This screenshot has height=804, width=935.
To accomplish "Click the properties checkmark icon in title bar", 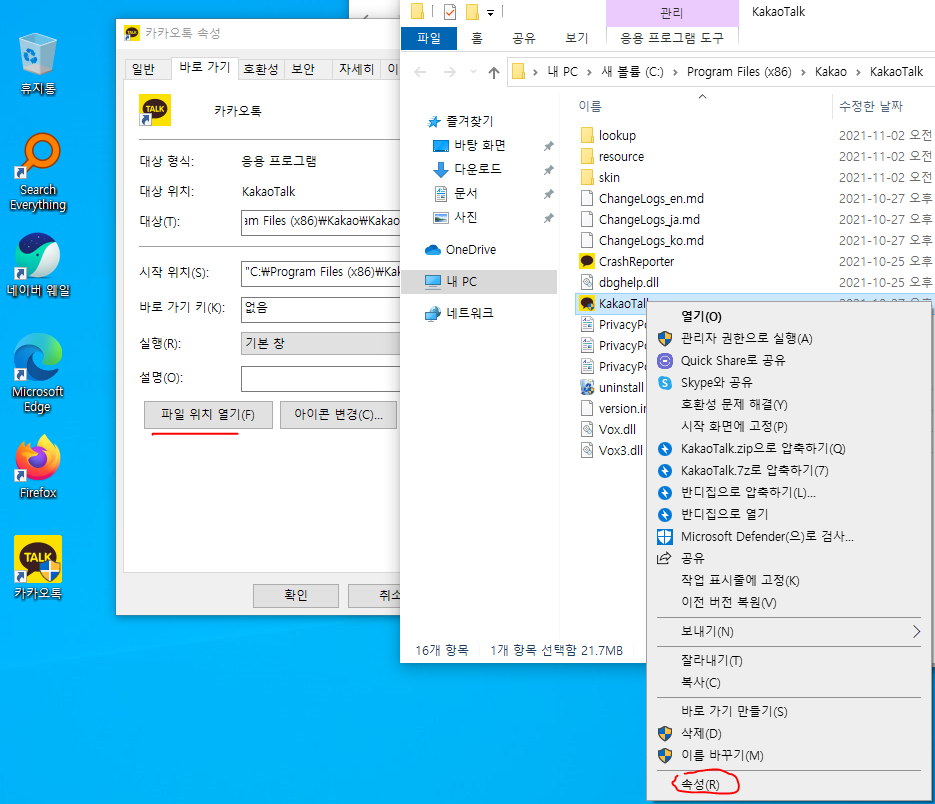I will point(450,11).
